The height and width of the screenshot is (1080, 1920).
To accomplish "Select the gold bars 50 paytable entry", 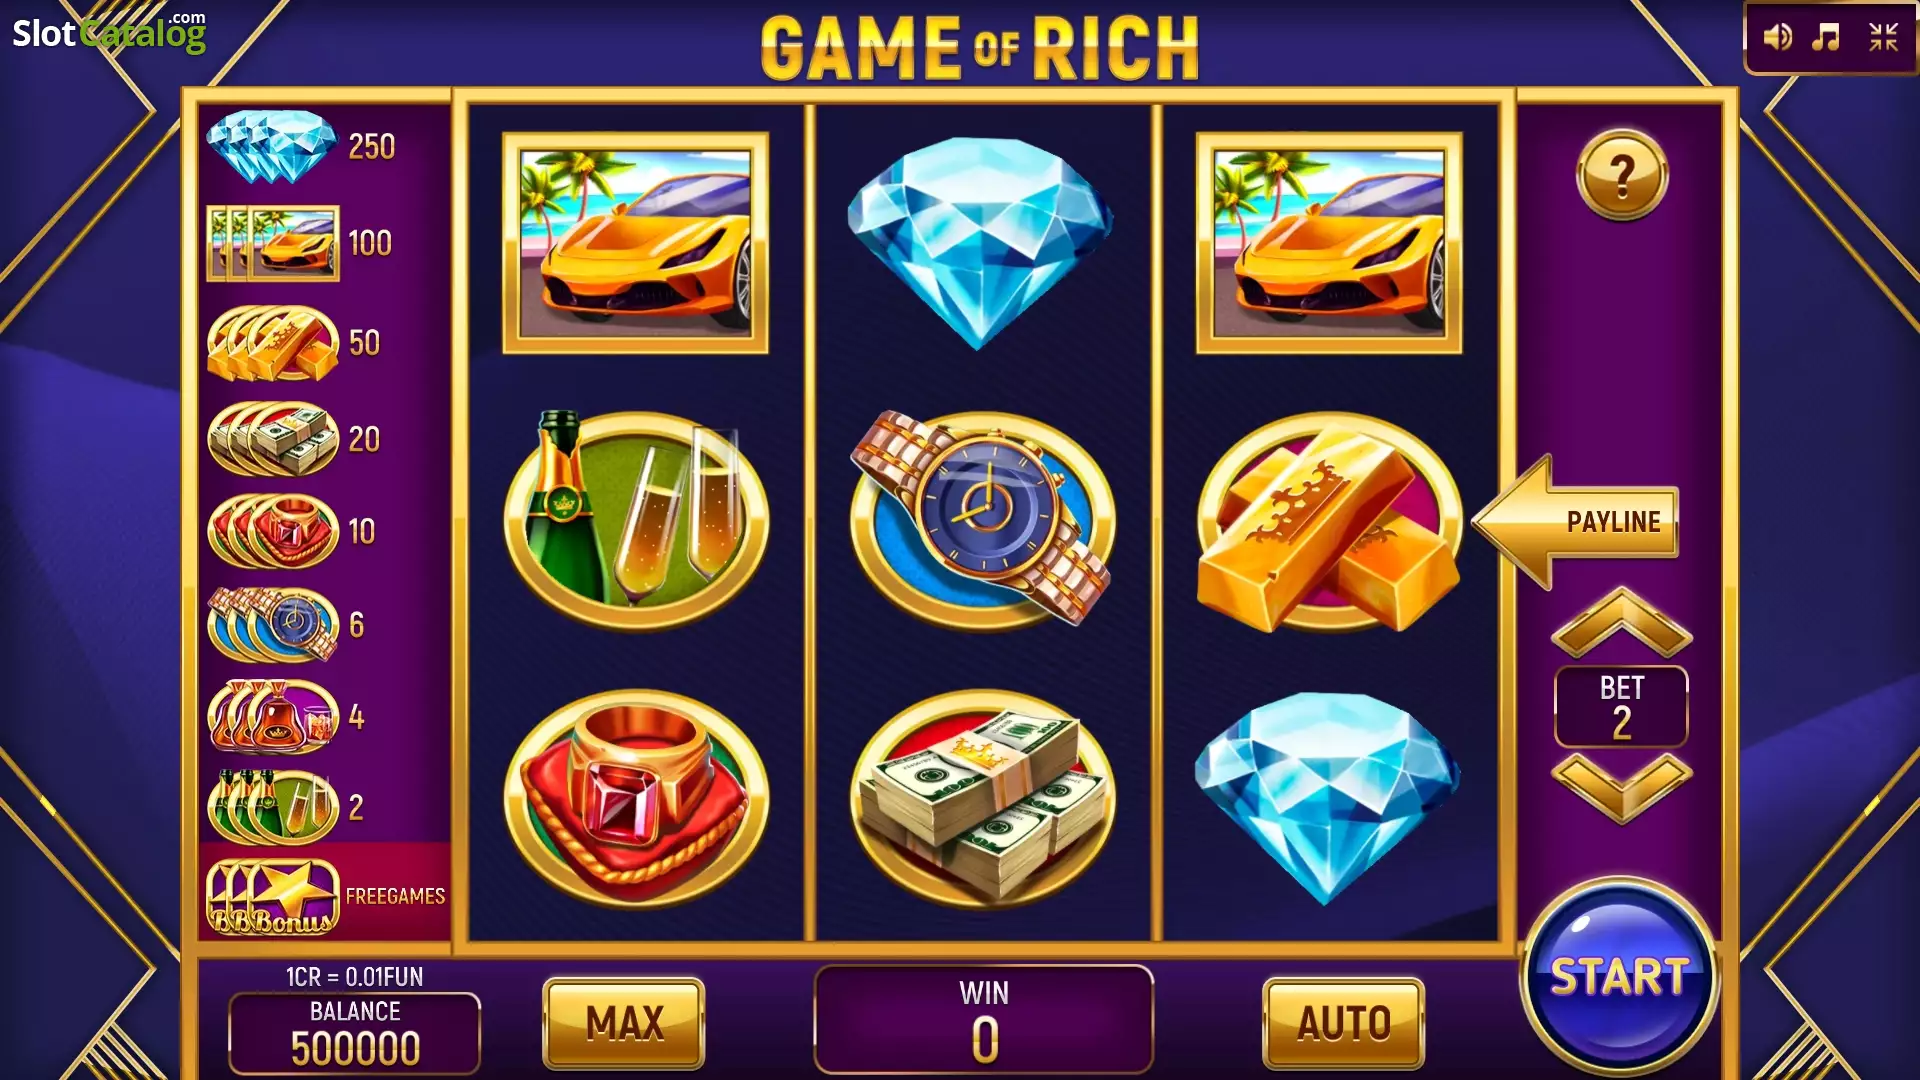I will pyautogui.click(x=294, y=343).
